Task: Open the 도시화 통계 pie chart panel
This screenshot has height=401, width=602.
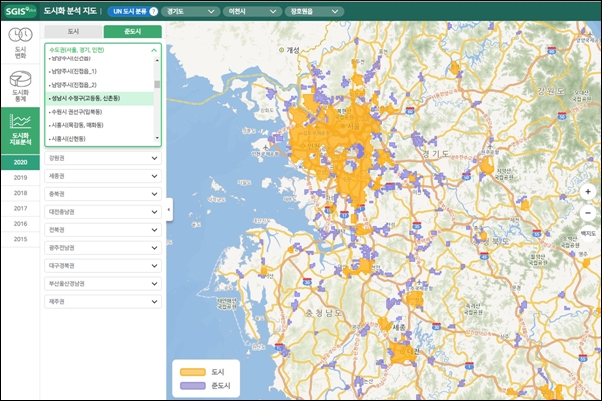Action: (20, 86)
